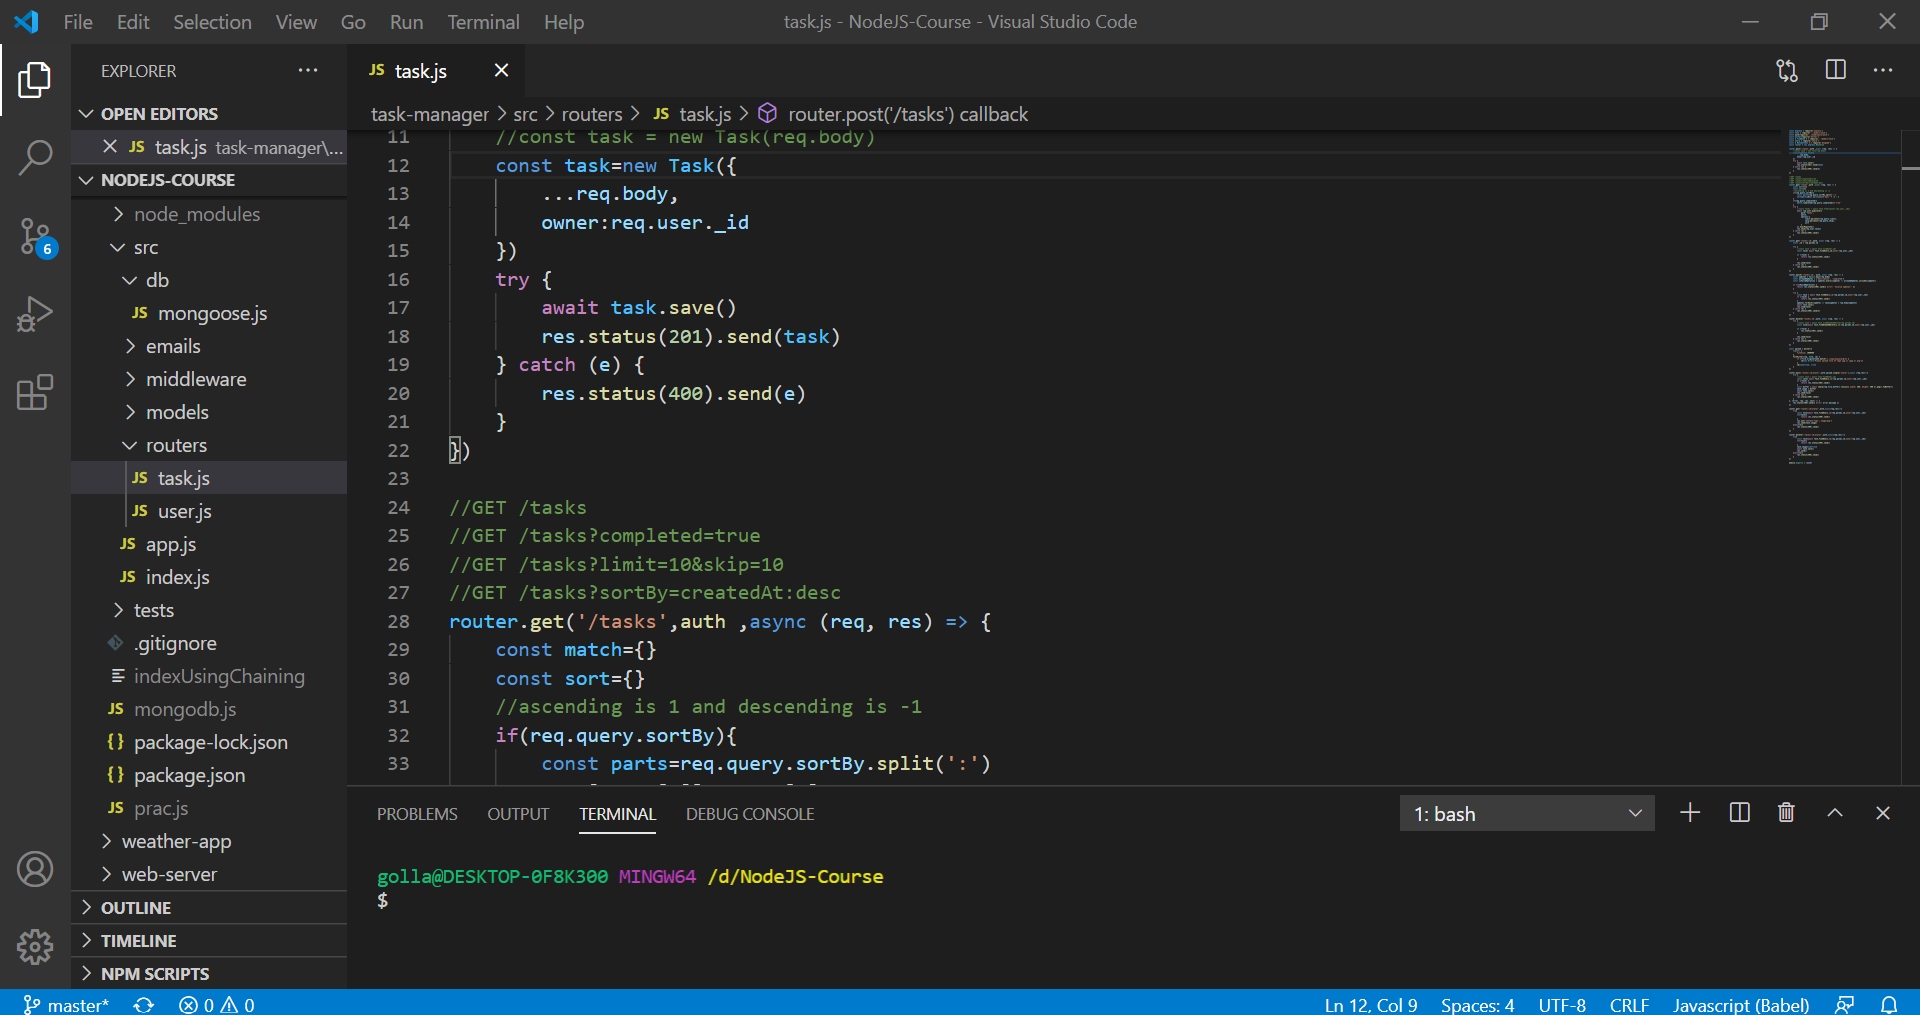The height and width of the screenshot is (1015, 1920).
Task: Open the Selection menu
Action: click(x=212, y=22)
